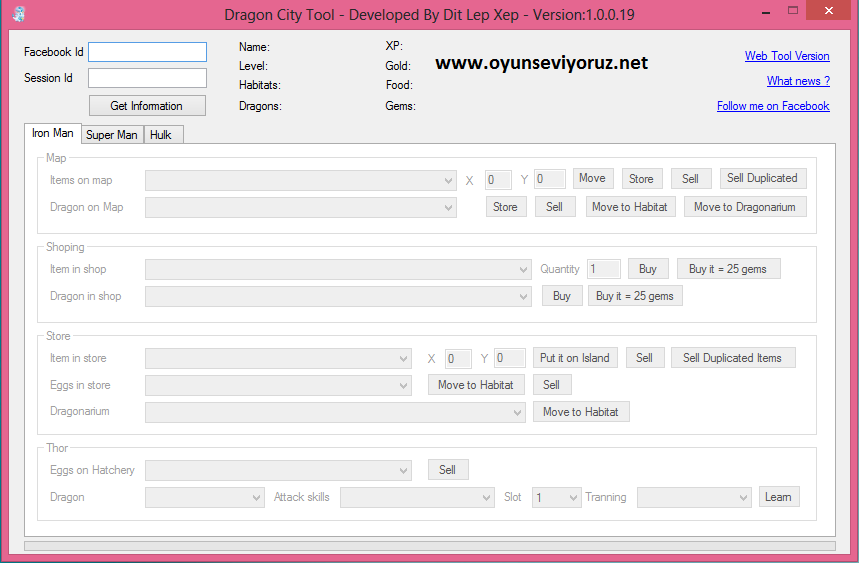This screenshot has height=563, width=859.
Task: Click the Quantity input field
Action: [x=604, y=269]
